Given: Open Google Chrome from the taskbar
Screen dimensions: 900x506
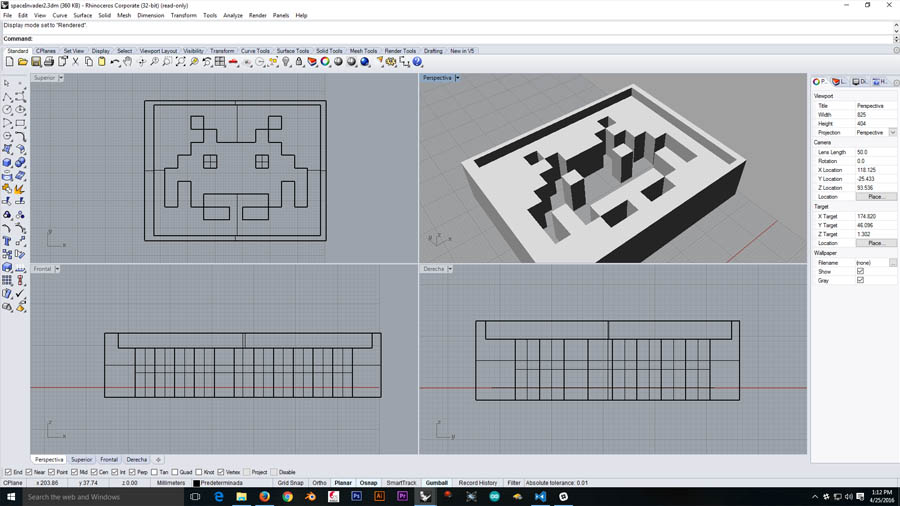Looking at the screenshot, I should coord(288,496).
